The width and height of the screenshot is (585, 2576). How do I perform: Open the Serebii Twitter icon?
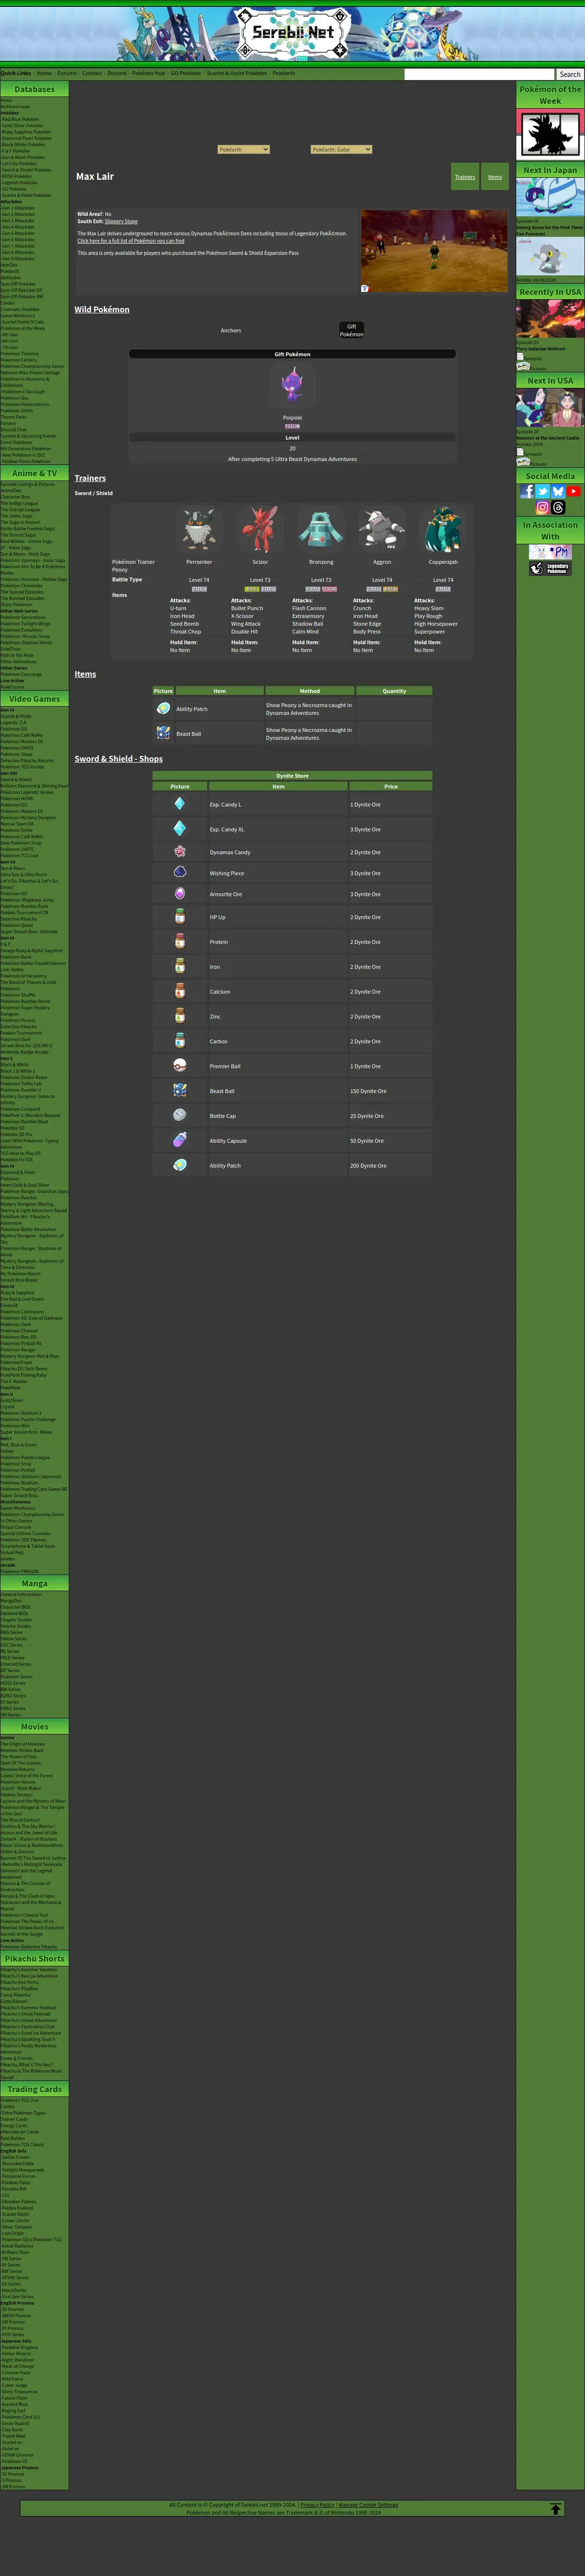pyautogui.click(x=543, y=491)
